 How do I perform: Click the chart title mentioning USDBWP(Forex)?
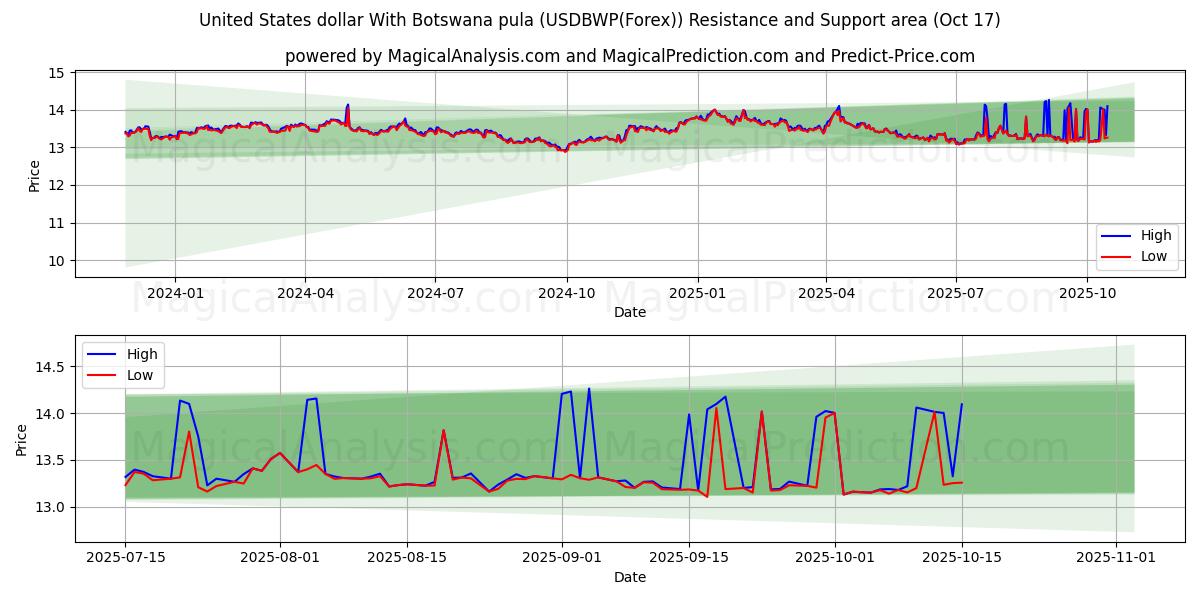click(x=600, y=20)
